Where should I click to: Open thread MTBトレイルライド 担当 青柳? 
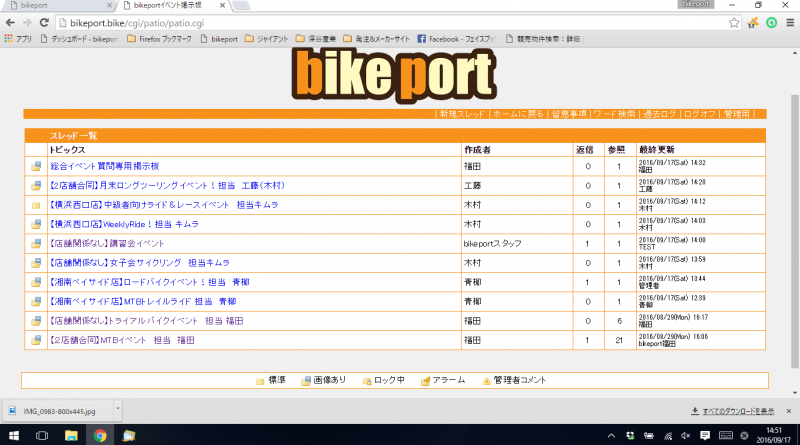[x=143, y=302]
